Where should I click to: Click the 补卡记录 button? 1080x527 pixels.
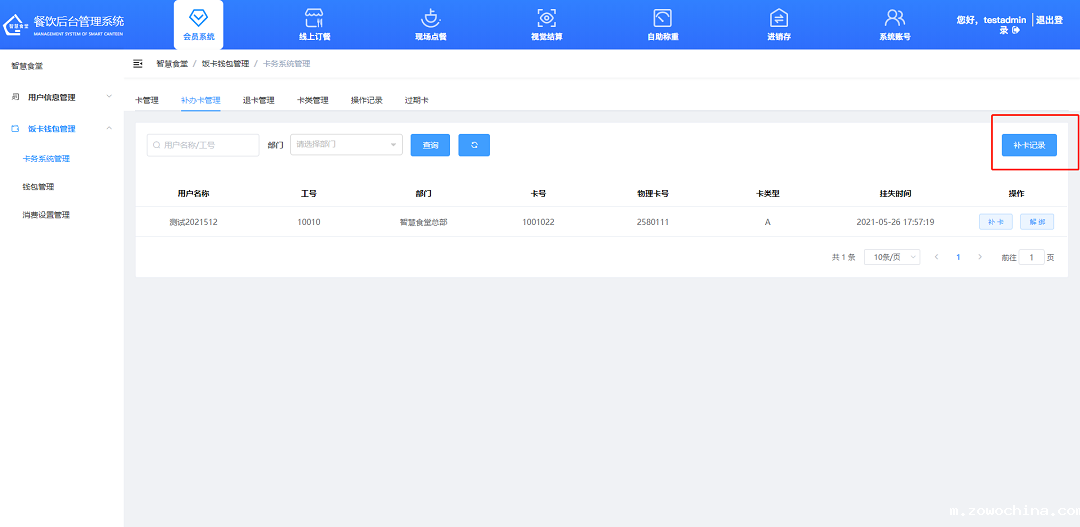coord(1029,145)
